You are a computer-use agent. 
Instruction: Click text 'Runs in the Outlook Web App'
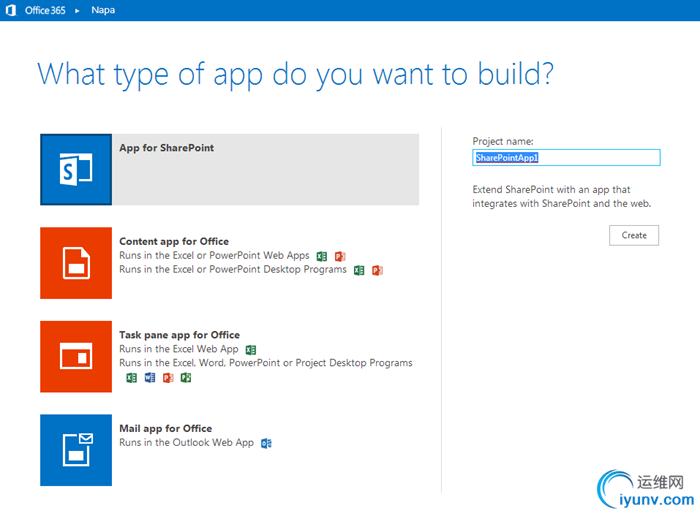pos(186,442)
